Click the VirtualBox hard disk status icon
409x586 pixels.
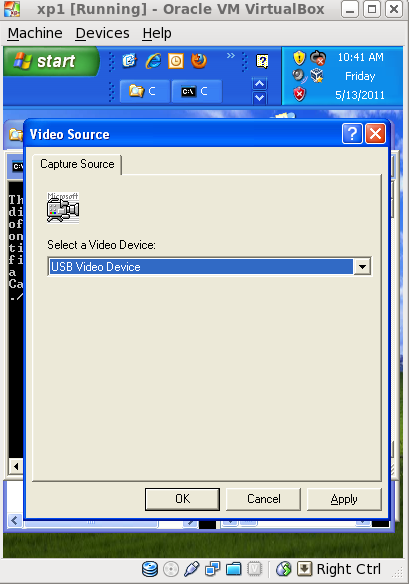(150, 569)
